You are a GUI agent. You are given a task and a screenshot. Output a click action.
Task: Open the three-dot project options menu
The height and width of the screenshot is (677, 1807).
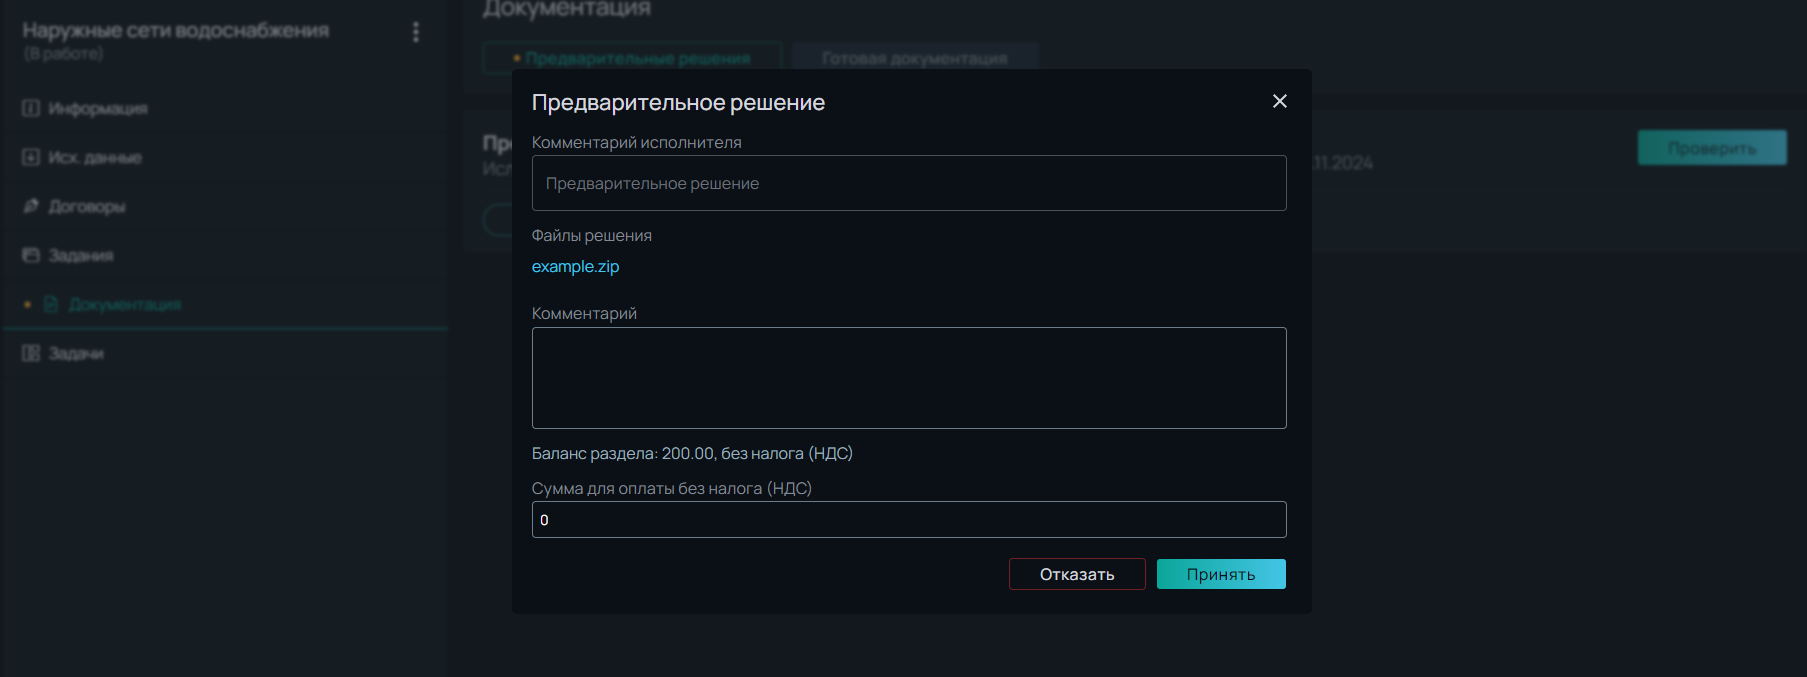tap(416, 32)
